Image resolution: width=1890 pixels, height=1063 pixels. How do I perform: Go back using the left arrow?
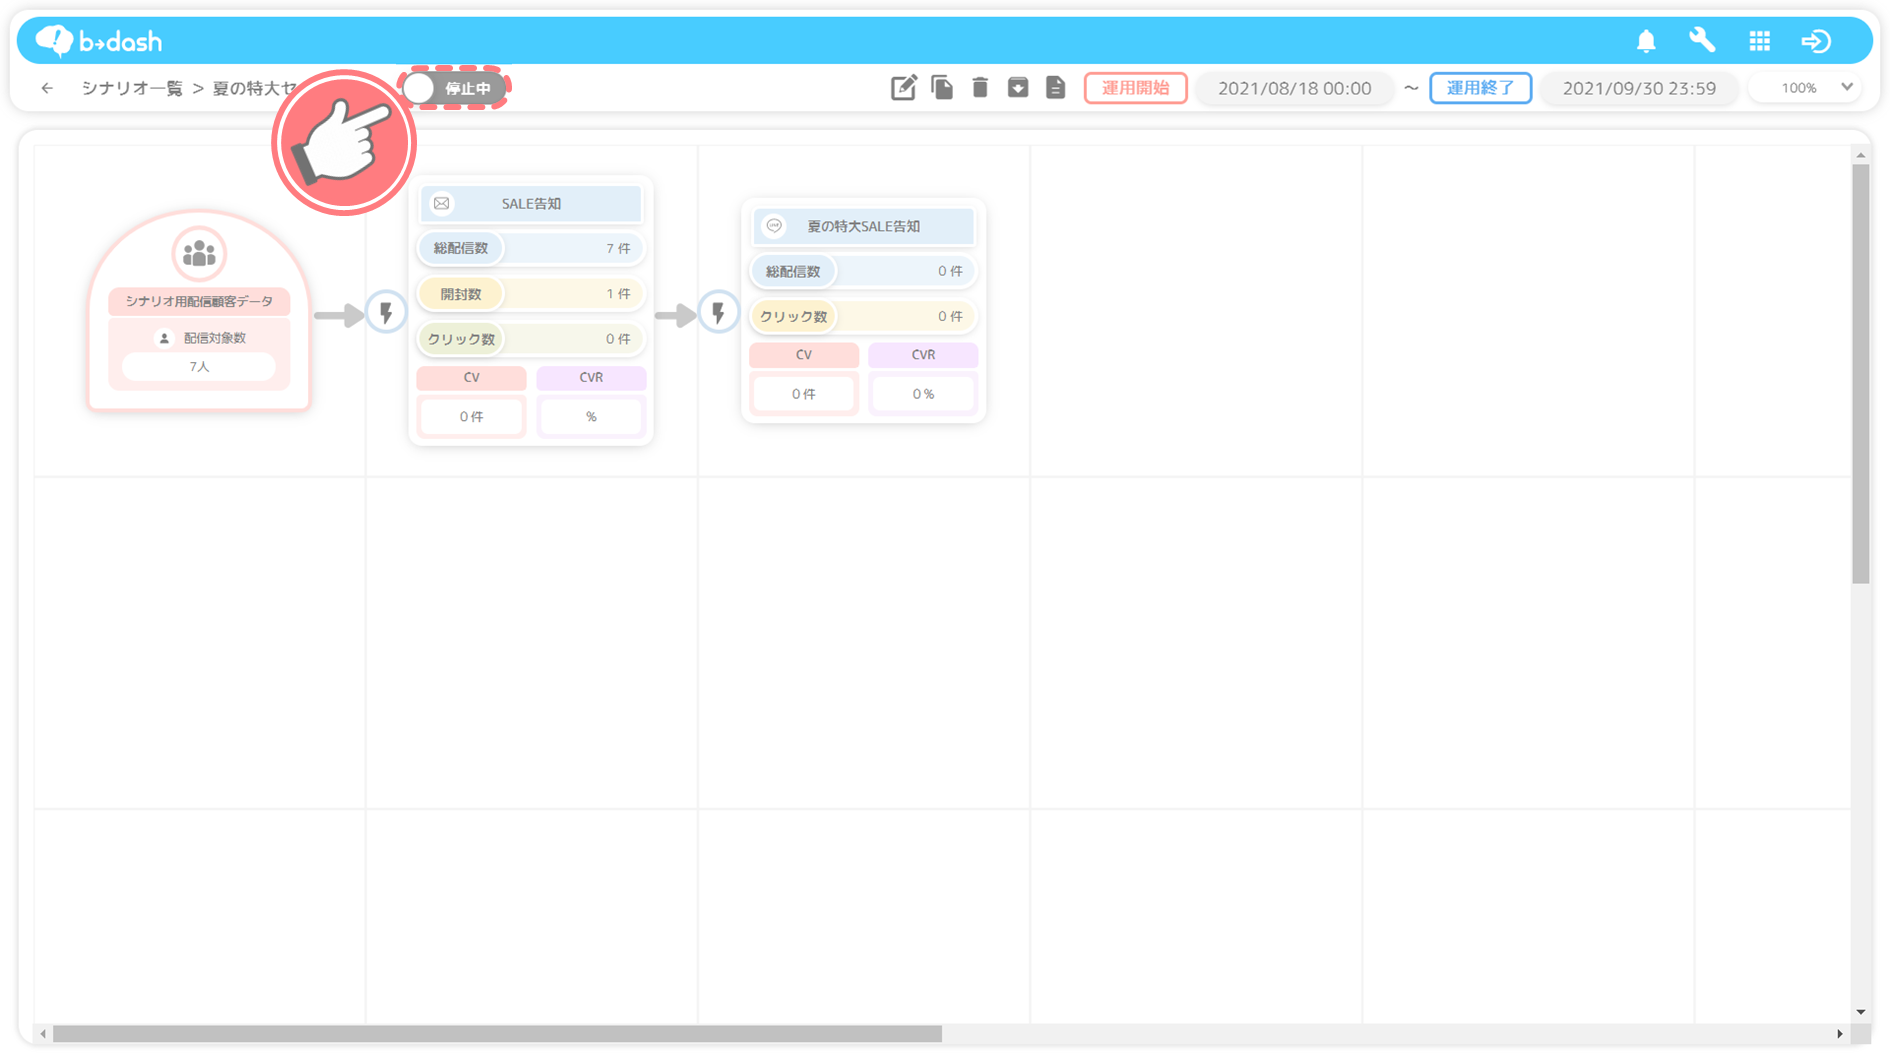[x=47, y=88]
